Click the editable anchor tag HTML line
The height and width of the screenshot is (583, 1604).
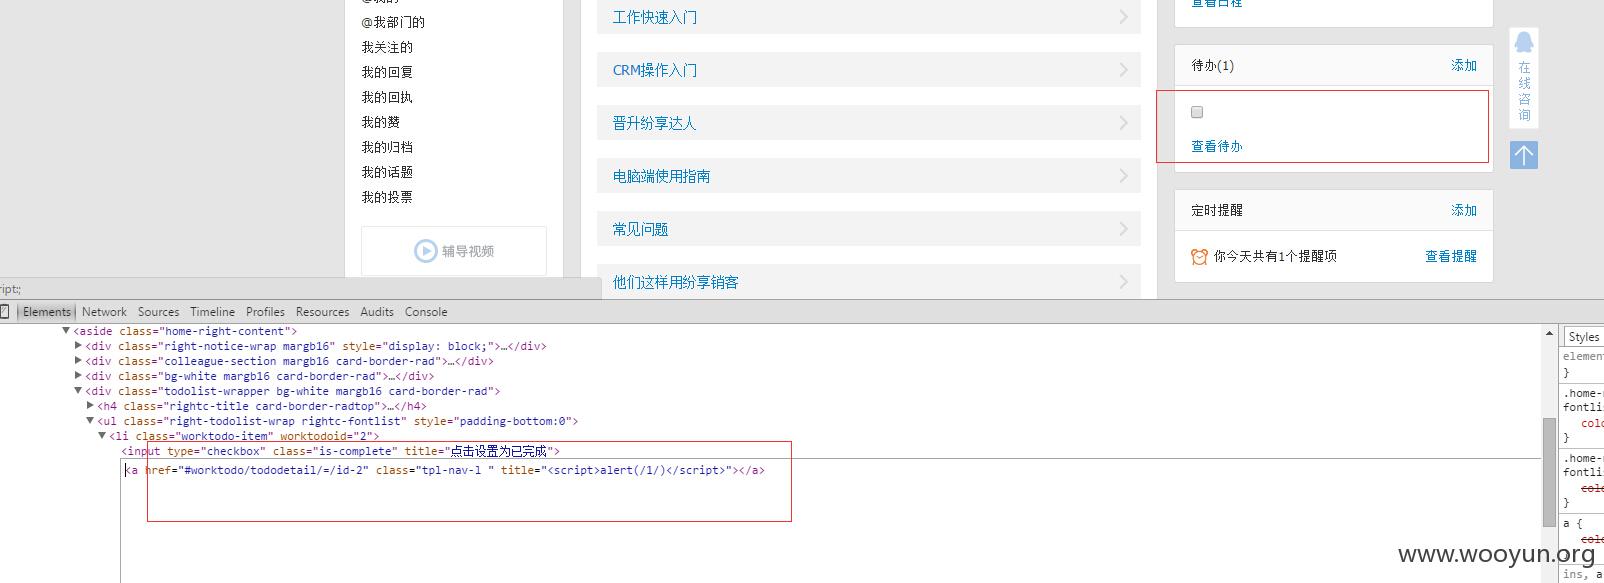click(445, 470)
